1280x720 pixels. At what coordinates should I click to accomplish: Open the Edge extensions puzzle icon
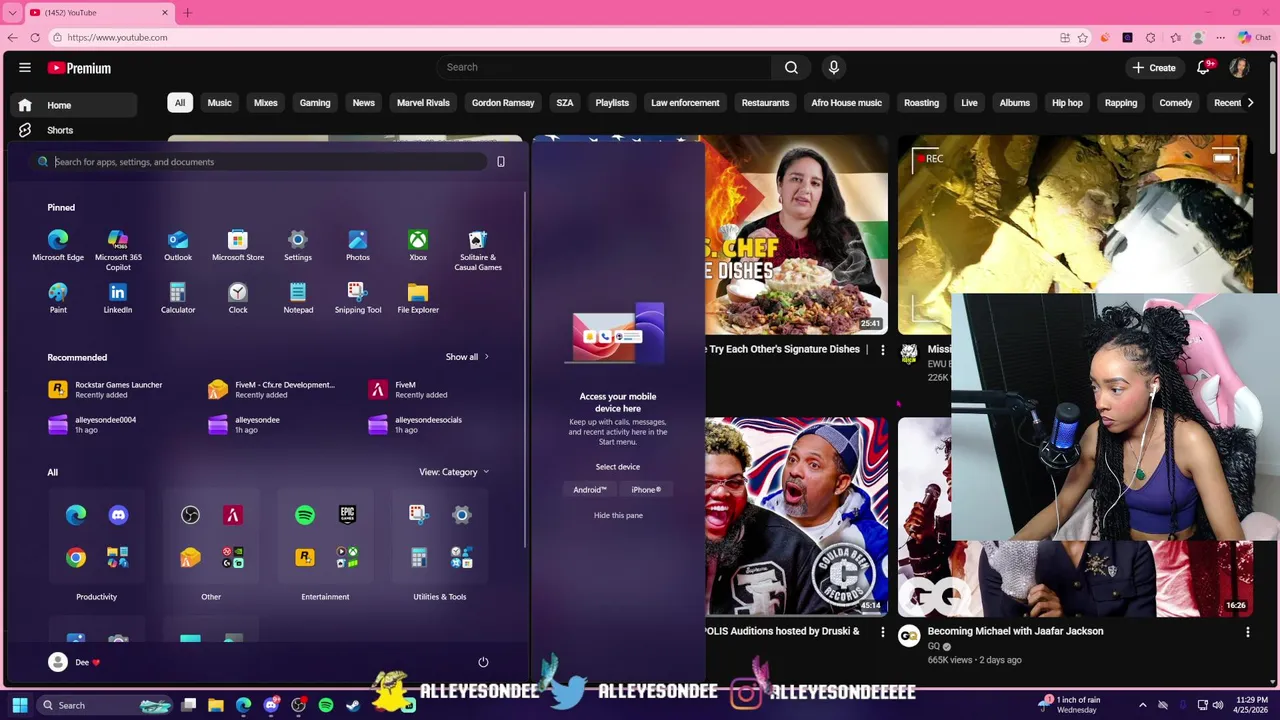click(1150, 37)
